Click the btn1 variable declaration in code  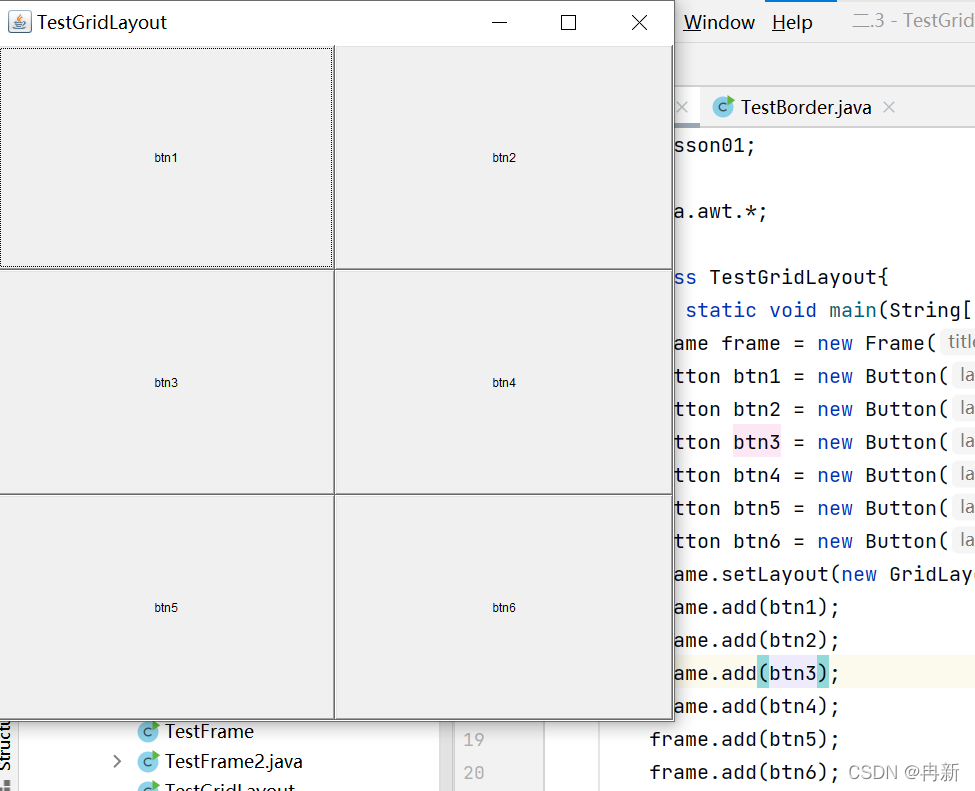tap(757, 376)
